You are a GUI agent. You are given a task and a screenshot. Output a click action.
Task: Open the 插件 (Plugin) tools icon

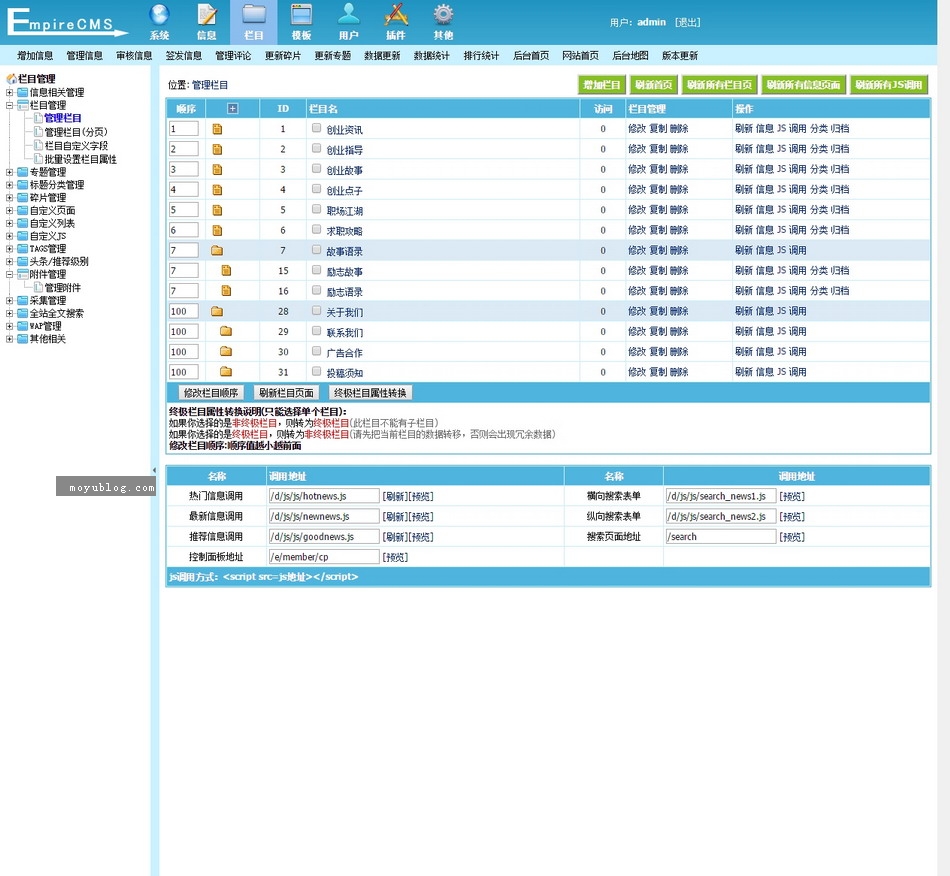click(396, 16)
